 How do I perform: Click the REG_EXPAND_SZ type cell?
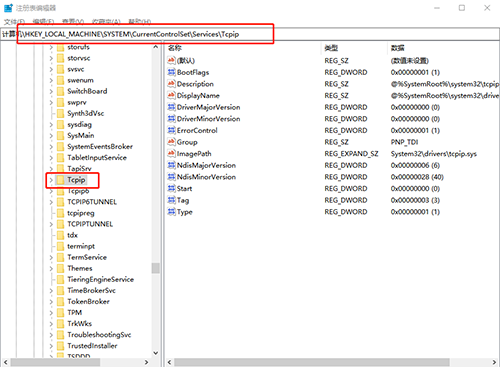(x=351, y=154)
